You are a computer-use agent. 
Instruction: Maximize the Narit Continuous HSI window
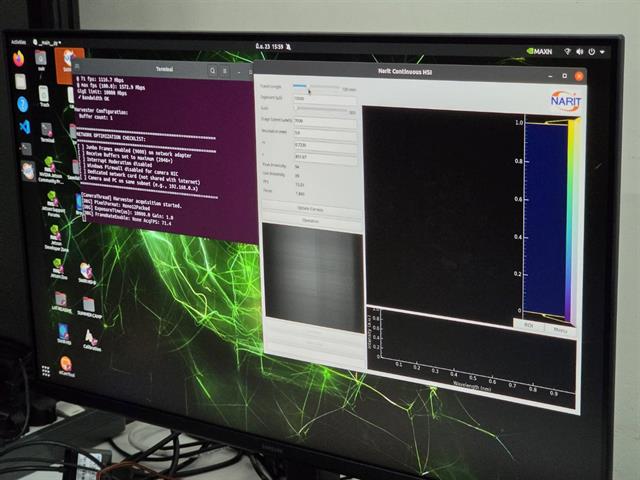tap(564, 76)
